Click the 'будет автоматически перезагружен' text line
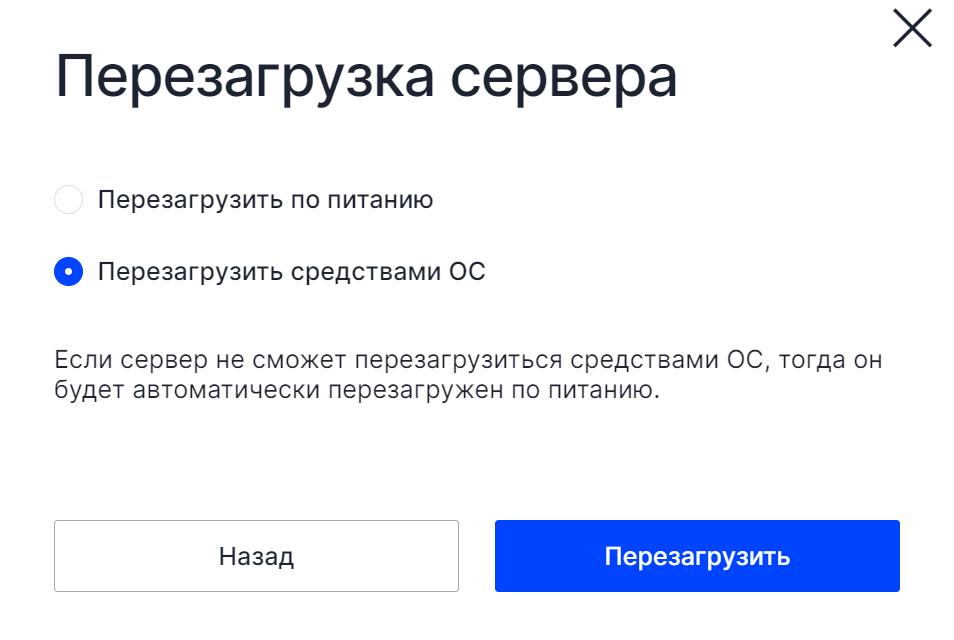 click(357, 390)
